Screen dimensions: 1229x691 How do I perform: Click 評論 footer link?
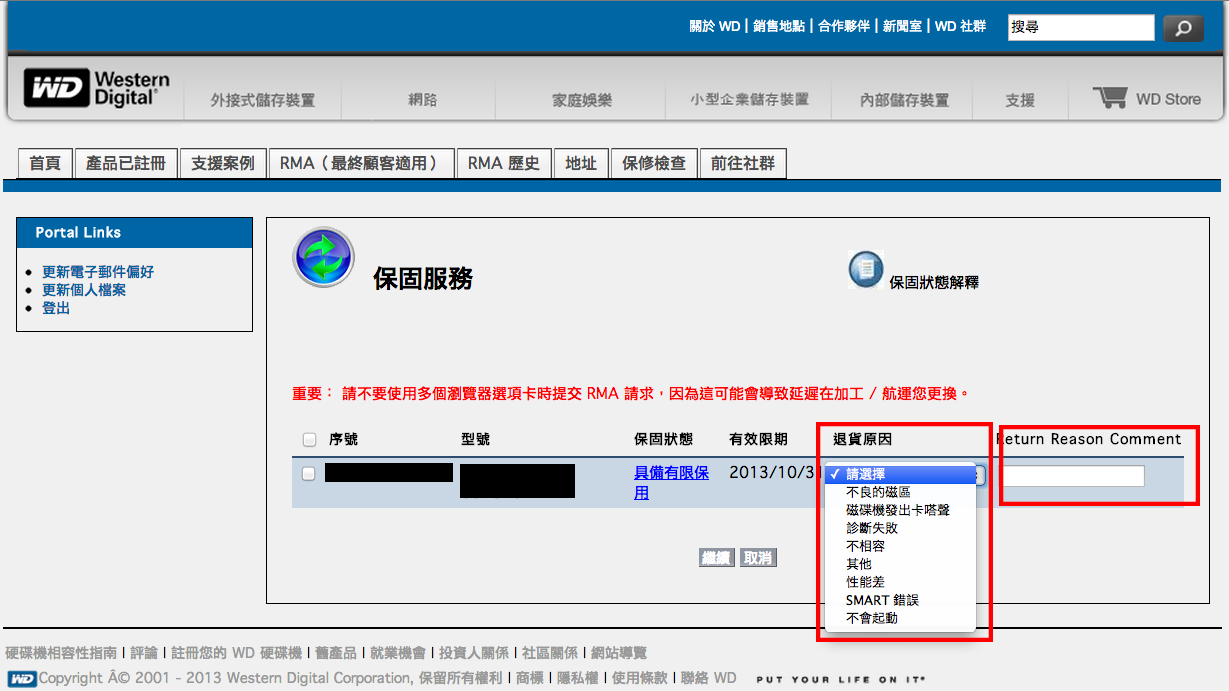[144, 652]
